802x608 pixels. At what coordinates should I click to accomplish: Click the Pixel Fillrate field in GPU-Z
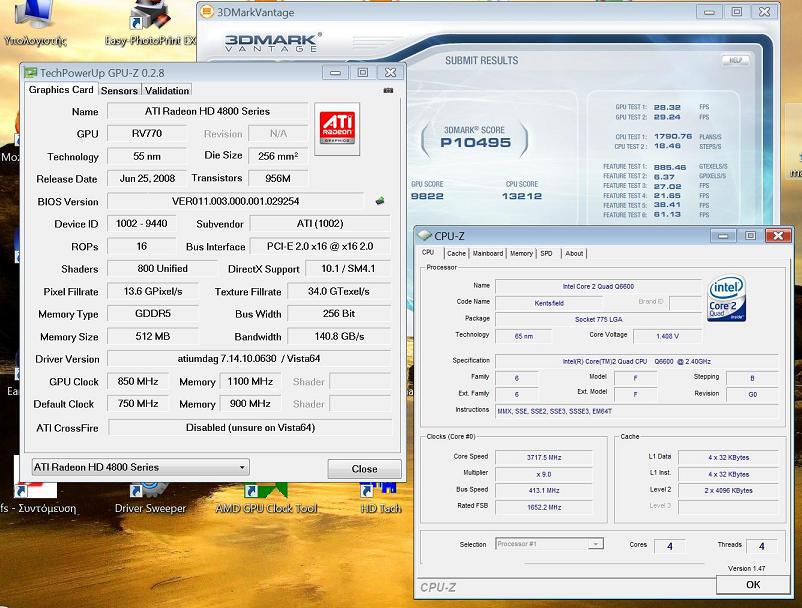pos(152,291)
